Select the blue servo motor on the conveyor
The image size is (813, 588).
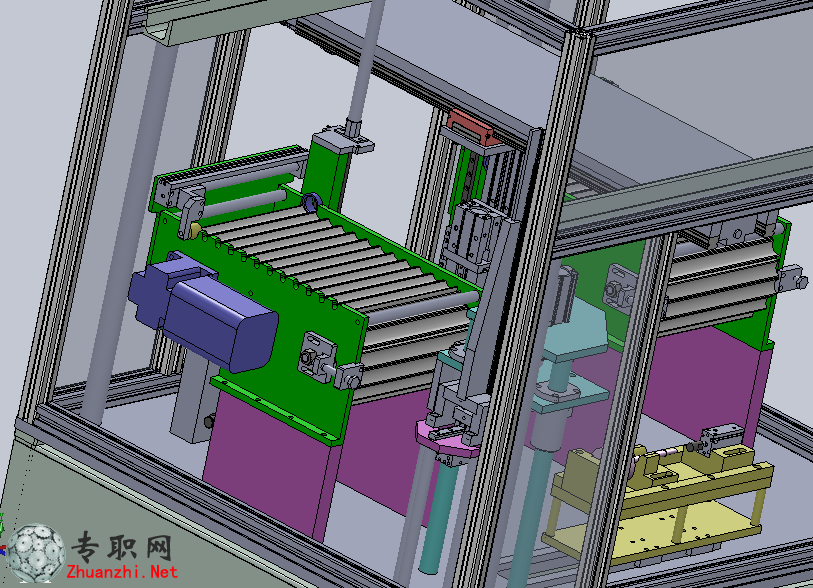pos(203,313)
